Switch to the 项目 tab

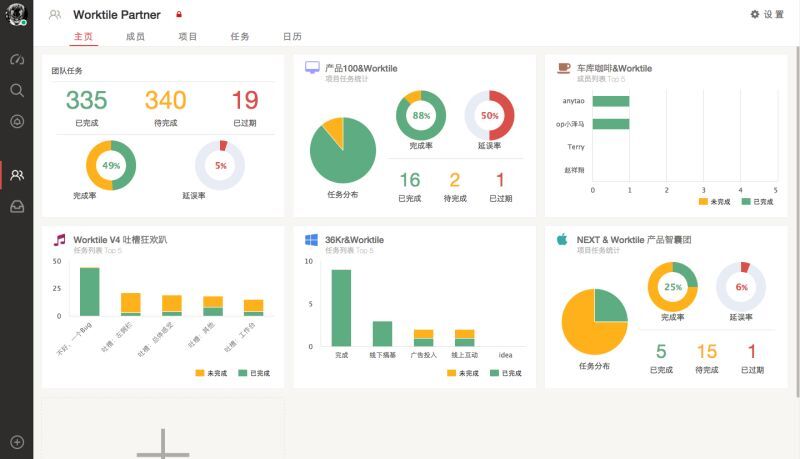click(187, 37)
